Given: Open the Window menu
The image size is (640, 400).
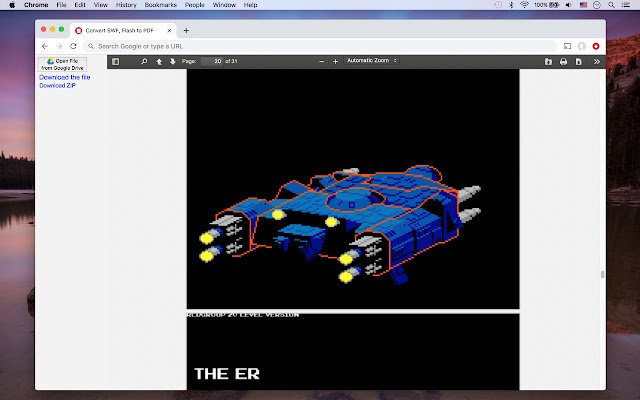Looking at the screenshot, I should coord(224,5).
